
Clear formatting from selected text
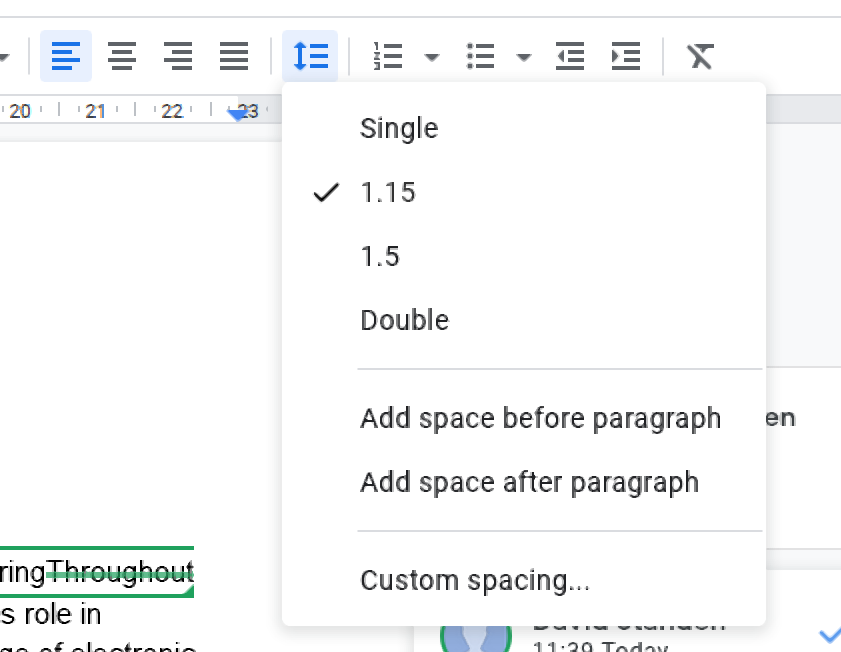click(700, 57)
